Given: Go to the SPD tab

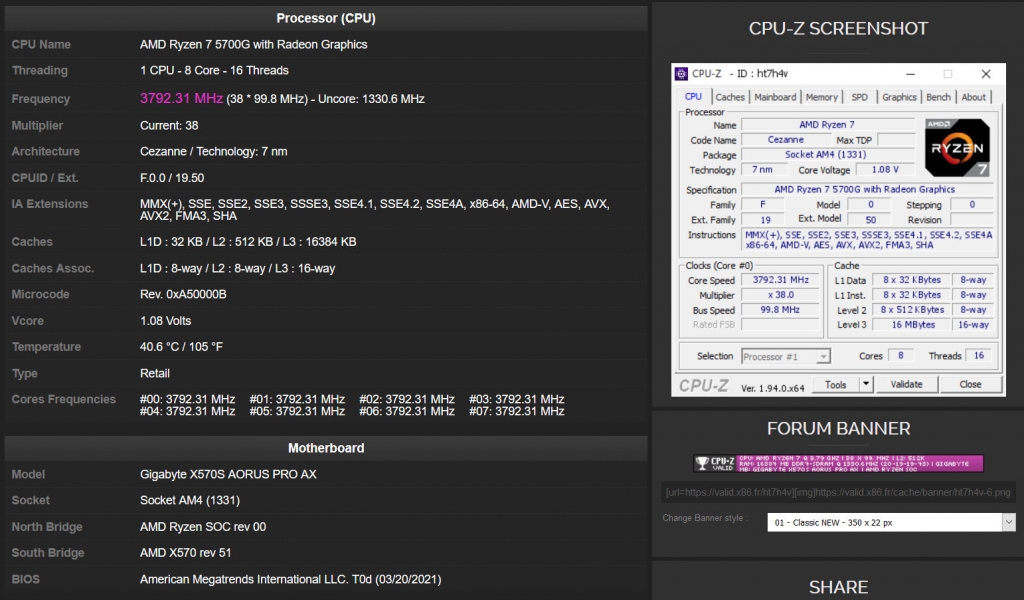Looking at the screenshot, I should pyautogui.click(x=859, y=97).
